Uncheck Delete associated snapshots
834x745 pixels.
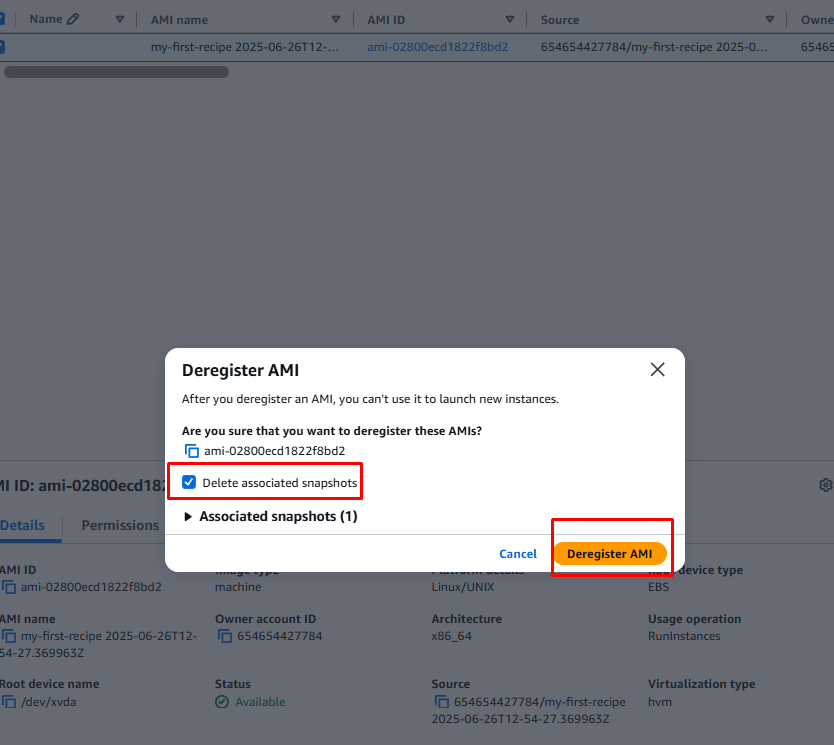pyautogui.click(x=189, y=483)
